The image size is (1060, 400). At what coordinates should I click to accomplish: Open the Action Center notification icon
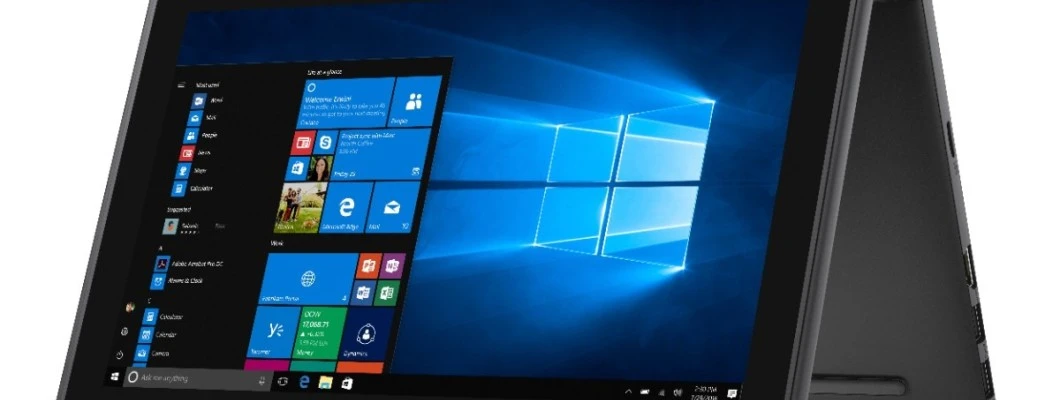pos(732,393)
